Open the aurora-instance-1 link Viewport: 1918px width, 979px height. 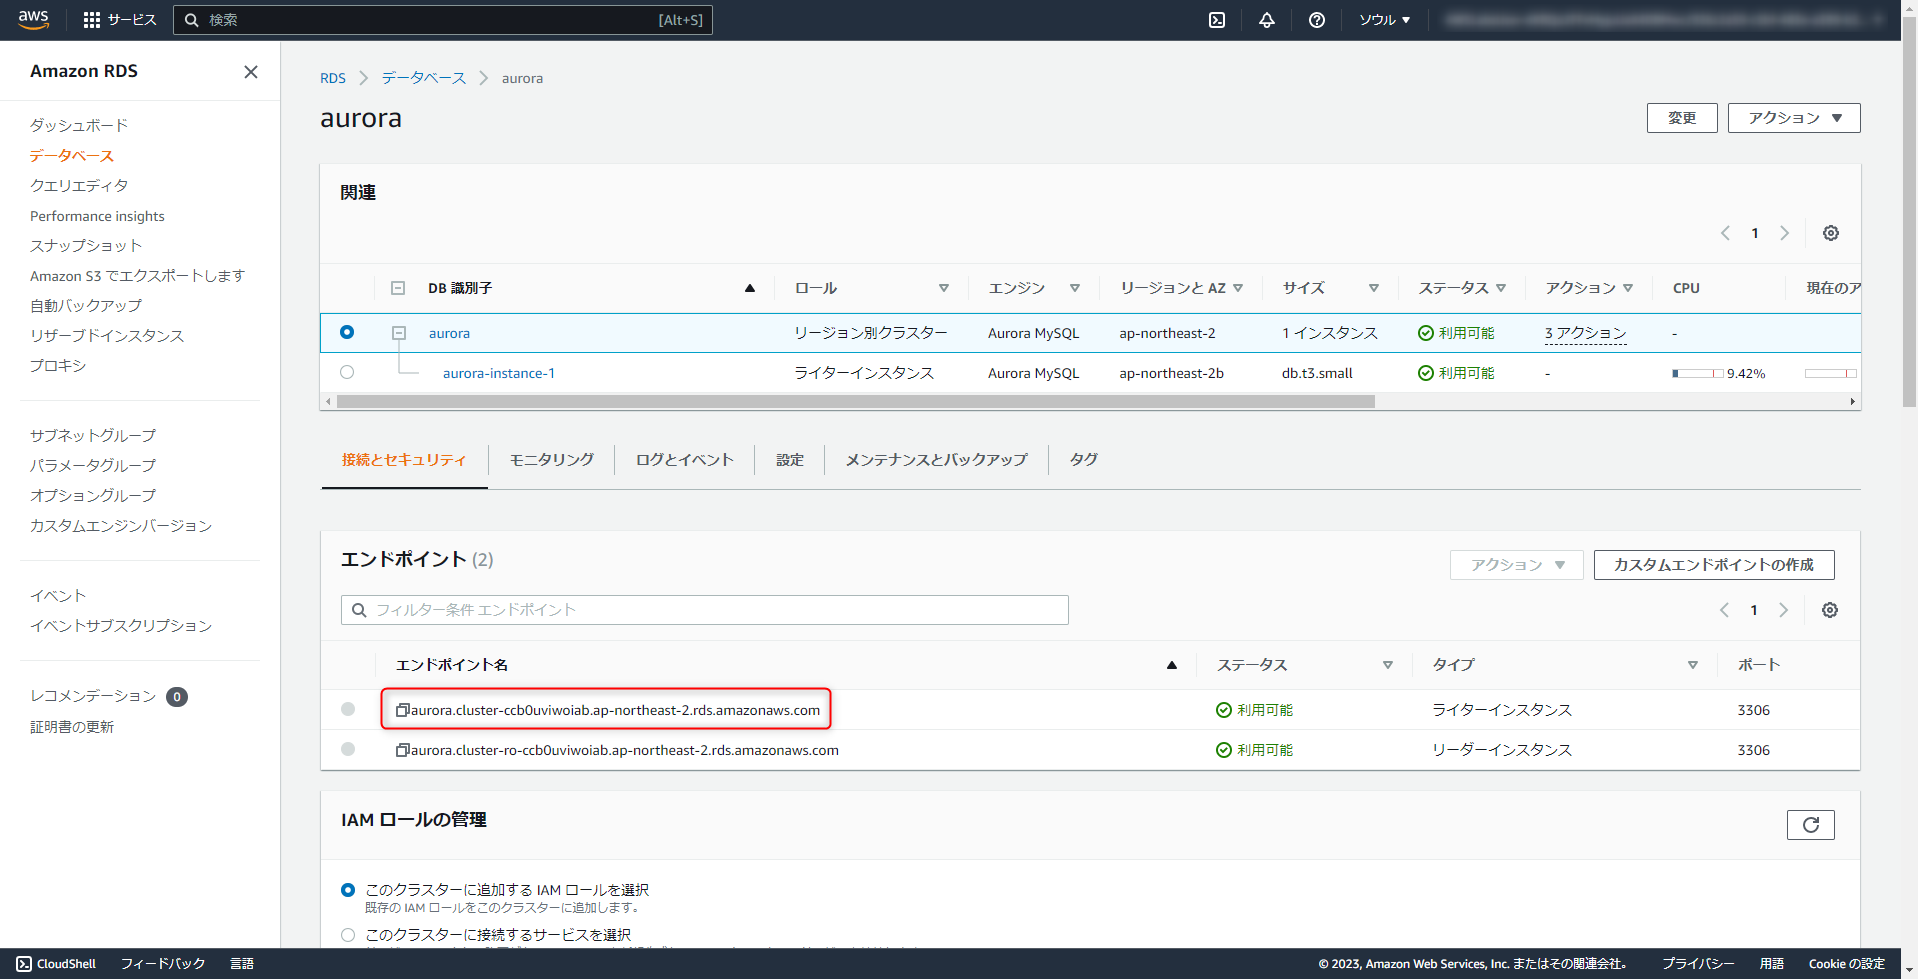point(498,372)
